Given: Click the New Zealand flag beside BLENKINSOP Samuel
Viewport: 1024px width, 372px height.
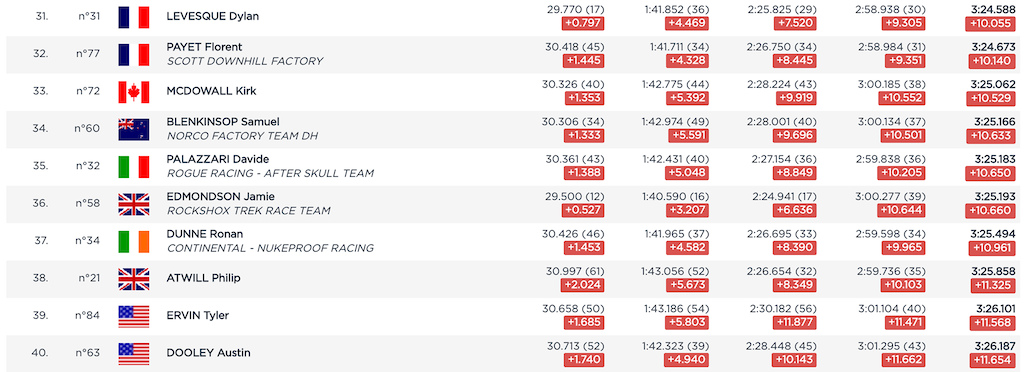Looking at the screenshot, I should pos(134,129).
